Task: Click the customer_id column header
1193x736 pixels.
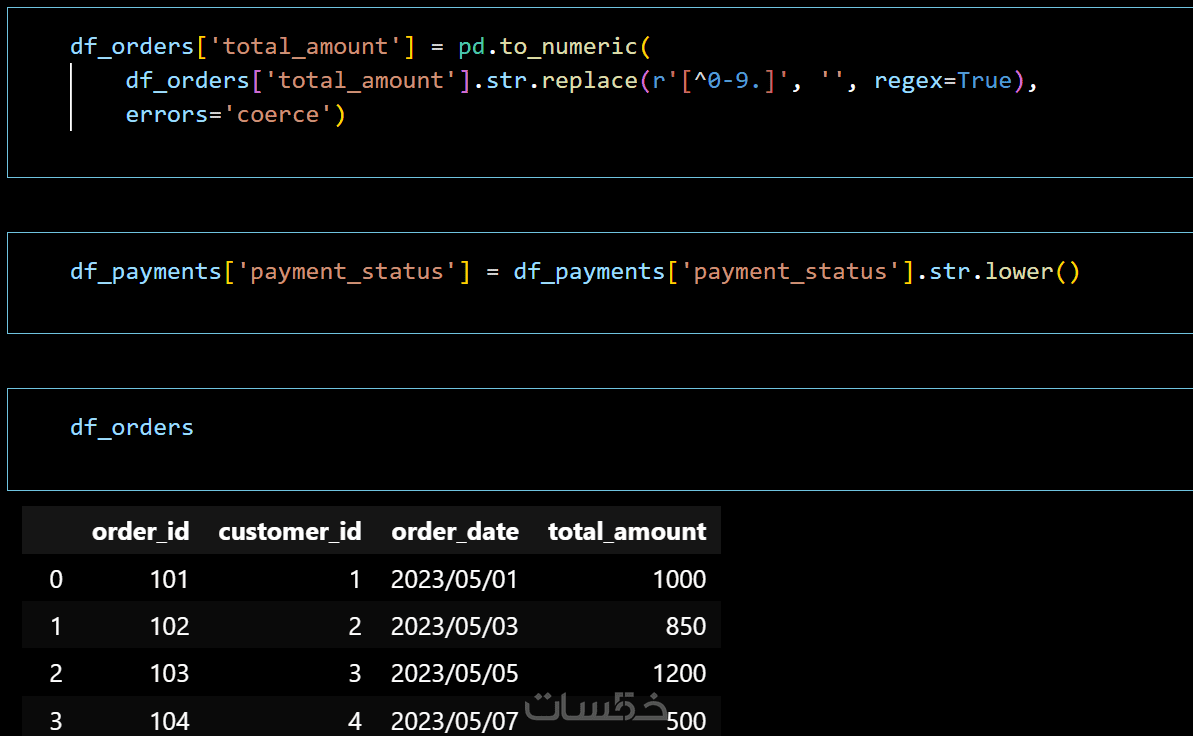Action: coord(290,531)
